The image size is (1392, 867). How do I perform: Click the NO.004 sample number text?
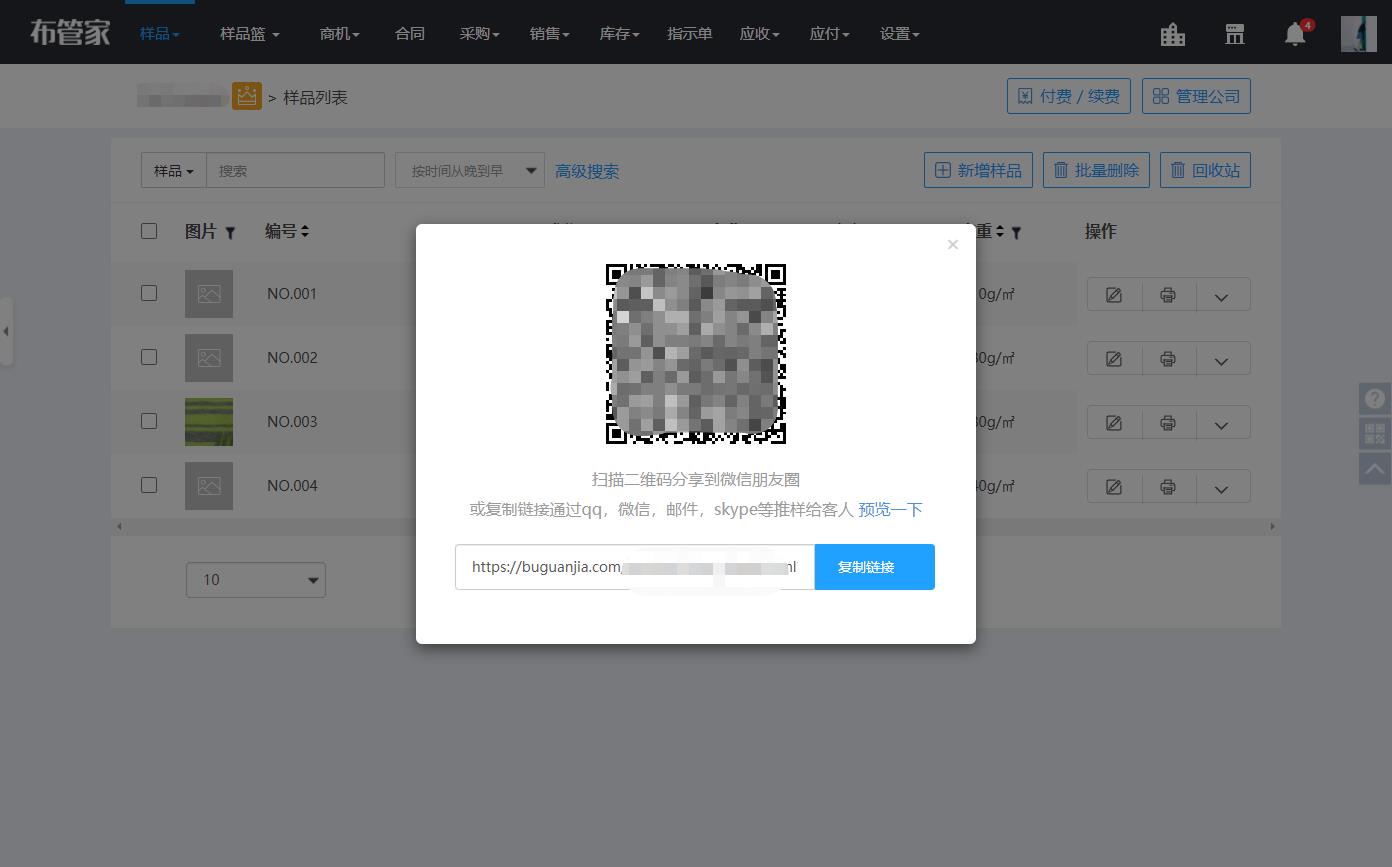292,486
